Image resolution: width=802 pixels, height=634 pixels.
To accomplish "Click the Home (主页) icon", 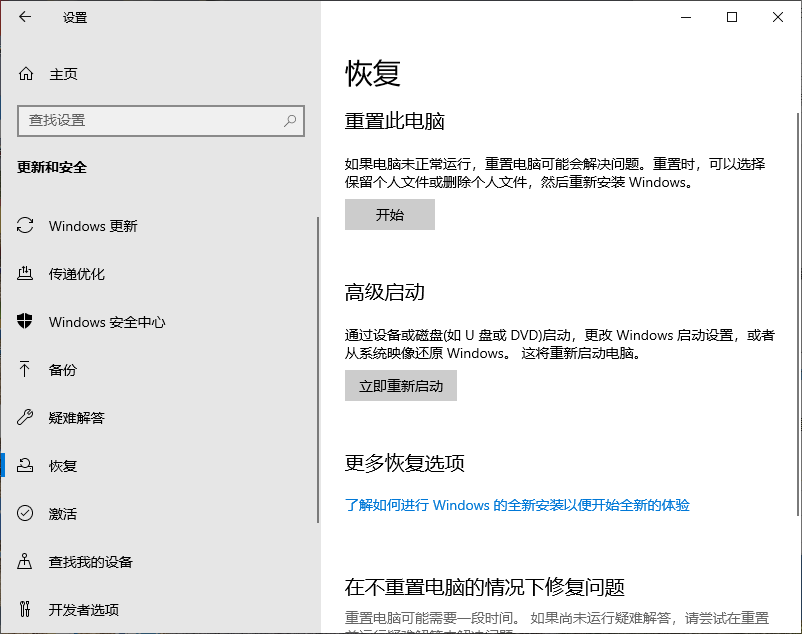I will click(26, 74).
